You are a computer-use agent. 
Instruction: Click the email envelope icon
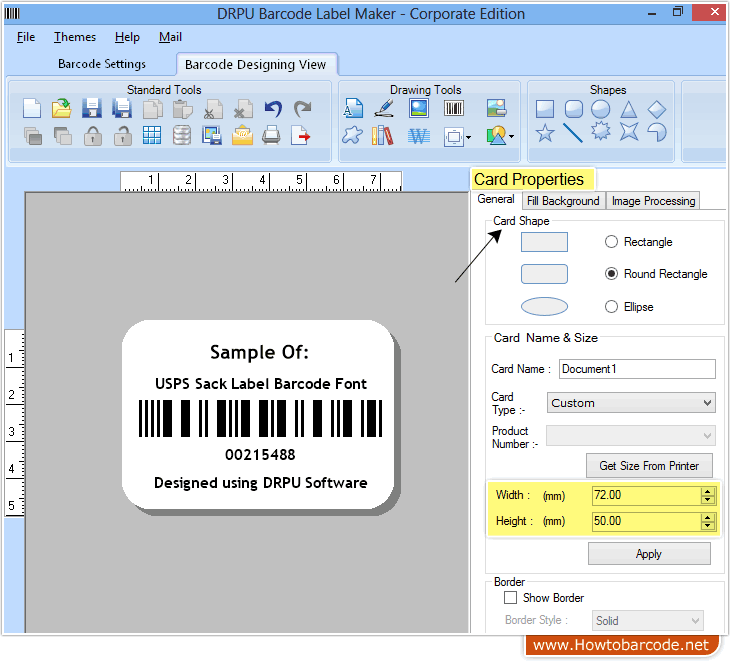[242, 135]
